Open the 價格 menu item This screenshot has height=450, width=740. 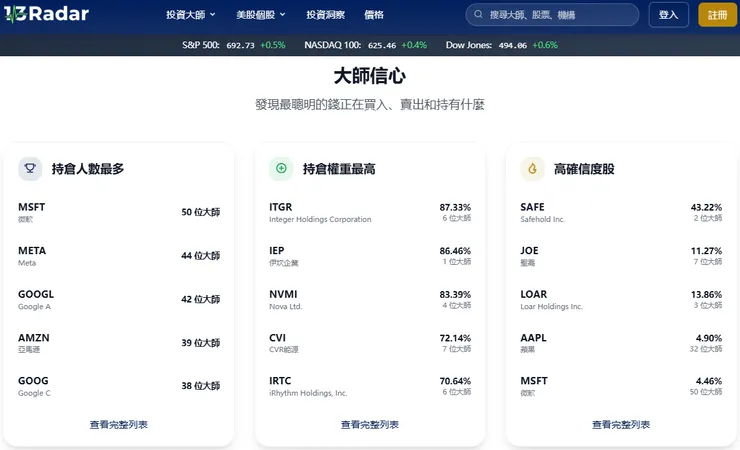point(374,15)
